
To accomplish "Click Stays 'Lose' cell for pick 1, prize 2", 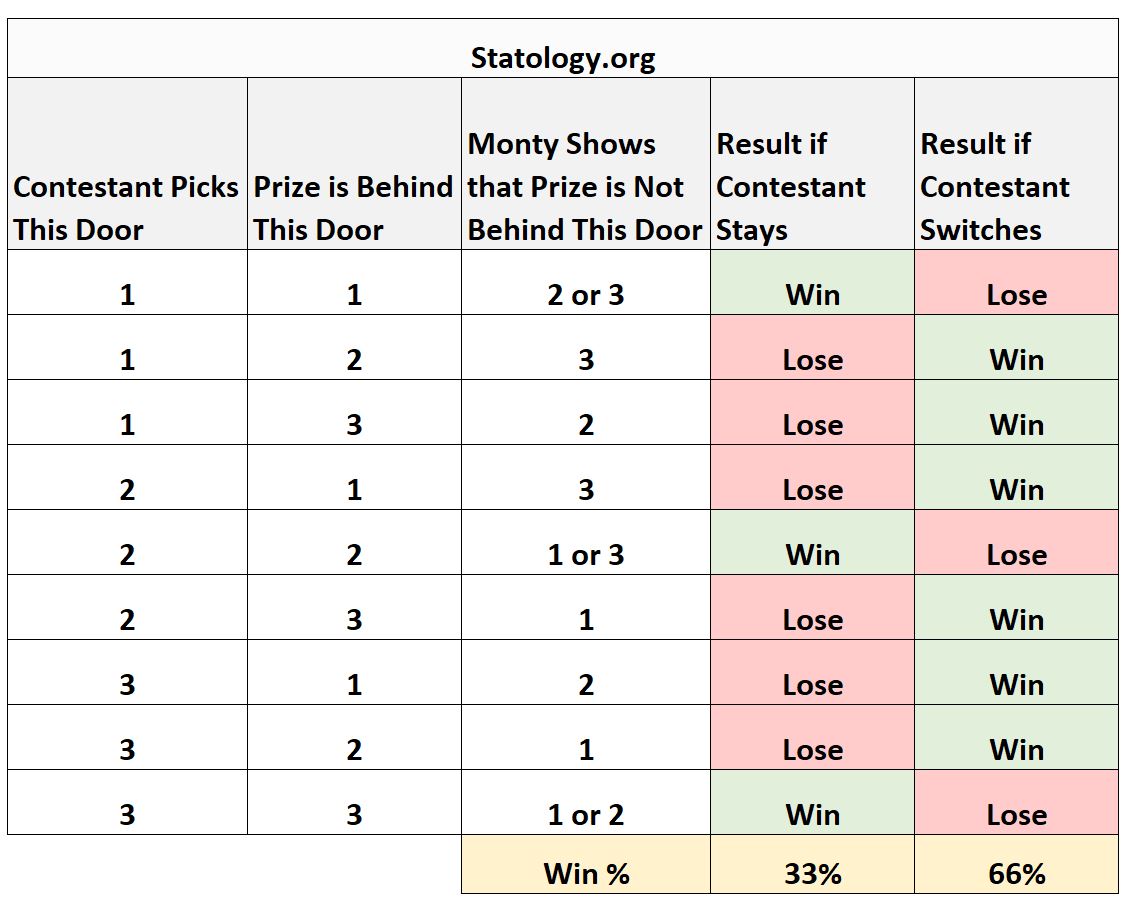I will [812, 347].
